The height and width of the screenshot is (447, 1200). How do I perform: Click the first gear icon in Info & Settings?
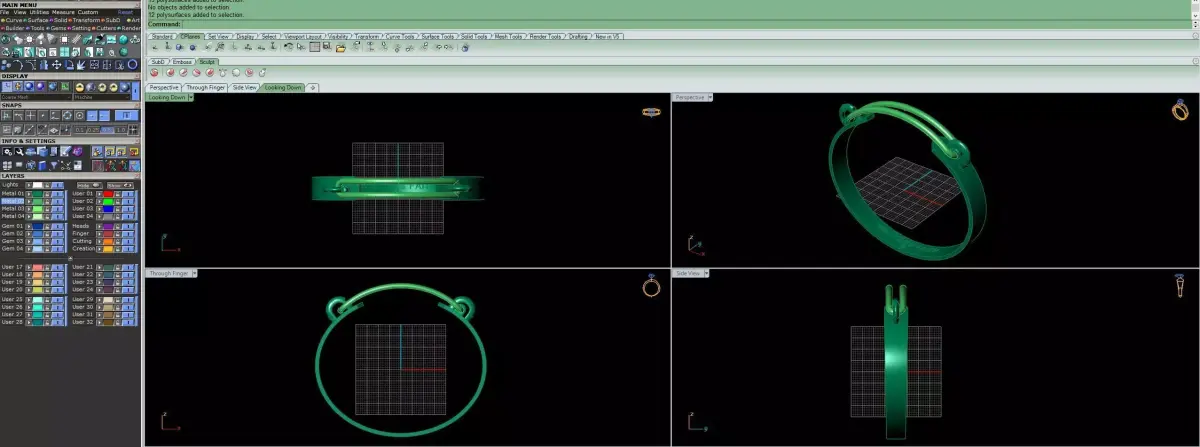pyautogui.click(x=7, y=151)
